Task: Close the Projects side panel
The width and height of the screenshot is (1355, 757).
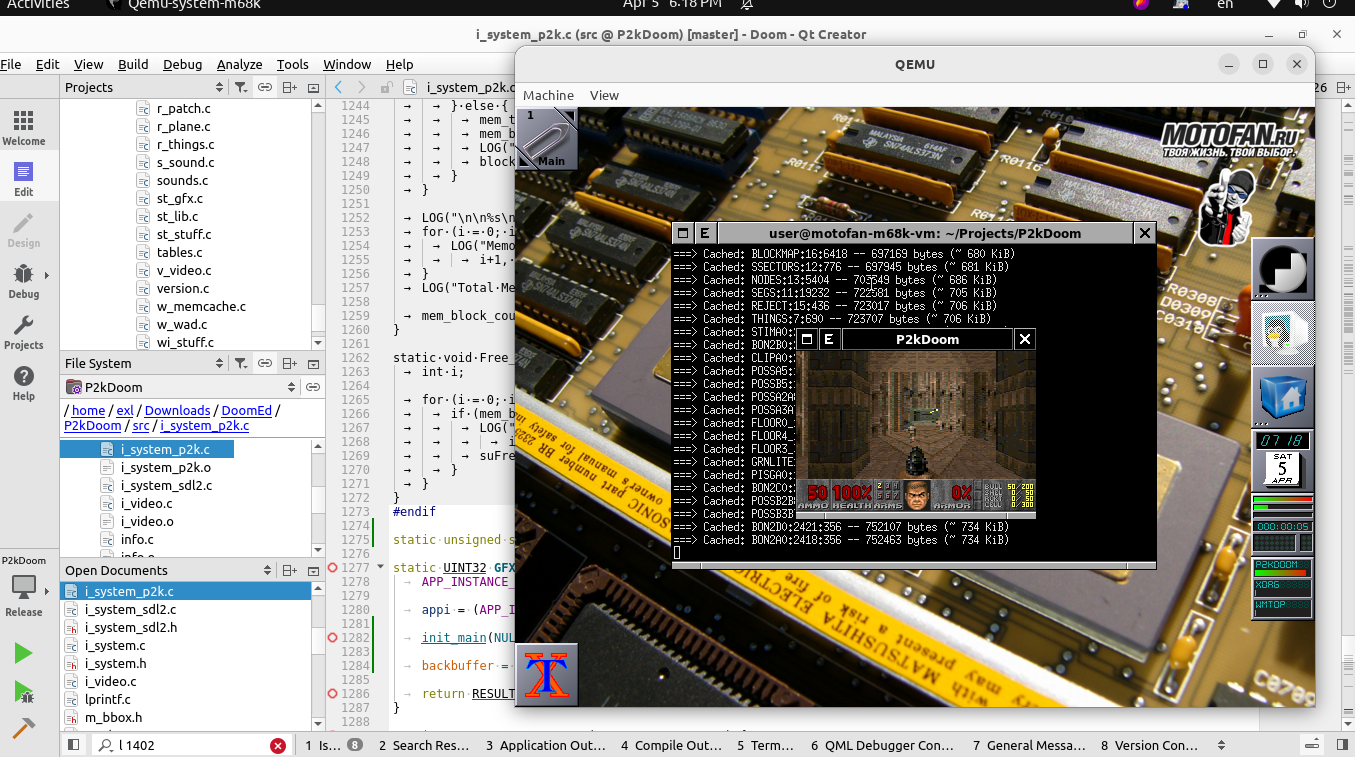Action: [x=313, y=88]
